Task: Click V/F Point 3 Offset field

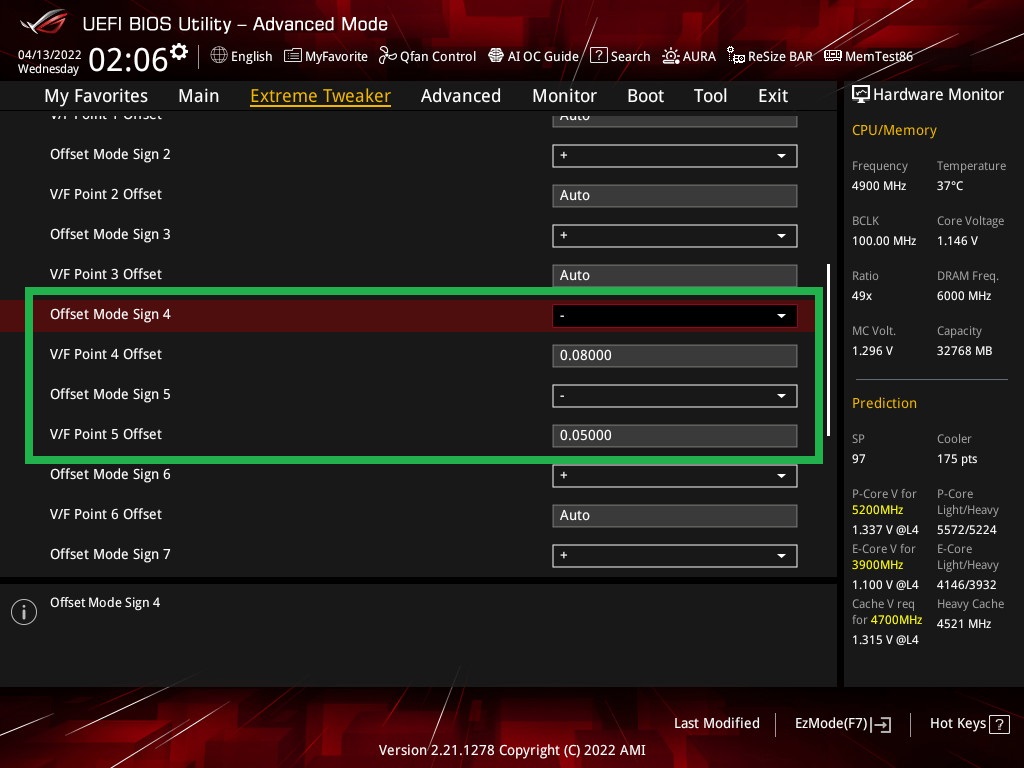Action: click(x=675, y=276)
